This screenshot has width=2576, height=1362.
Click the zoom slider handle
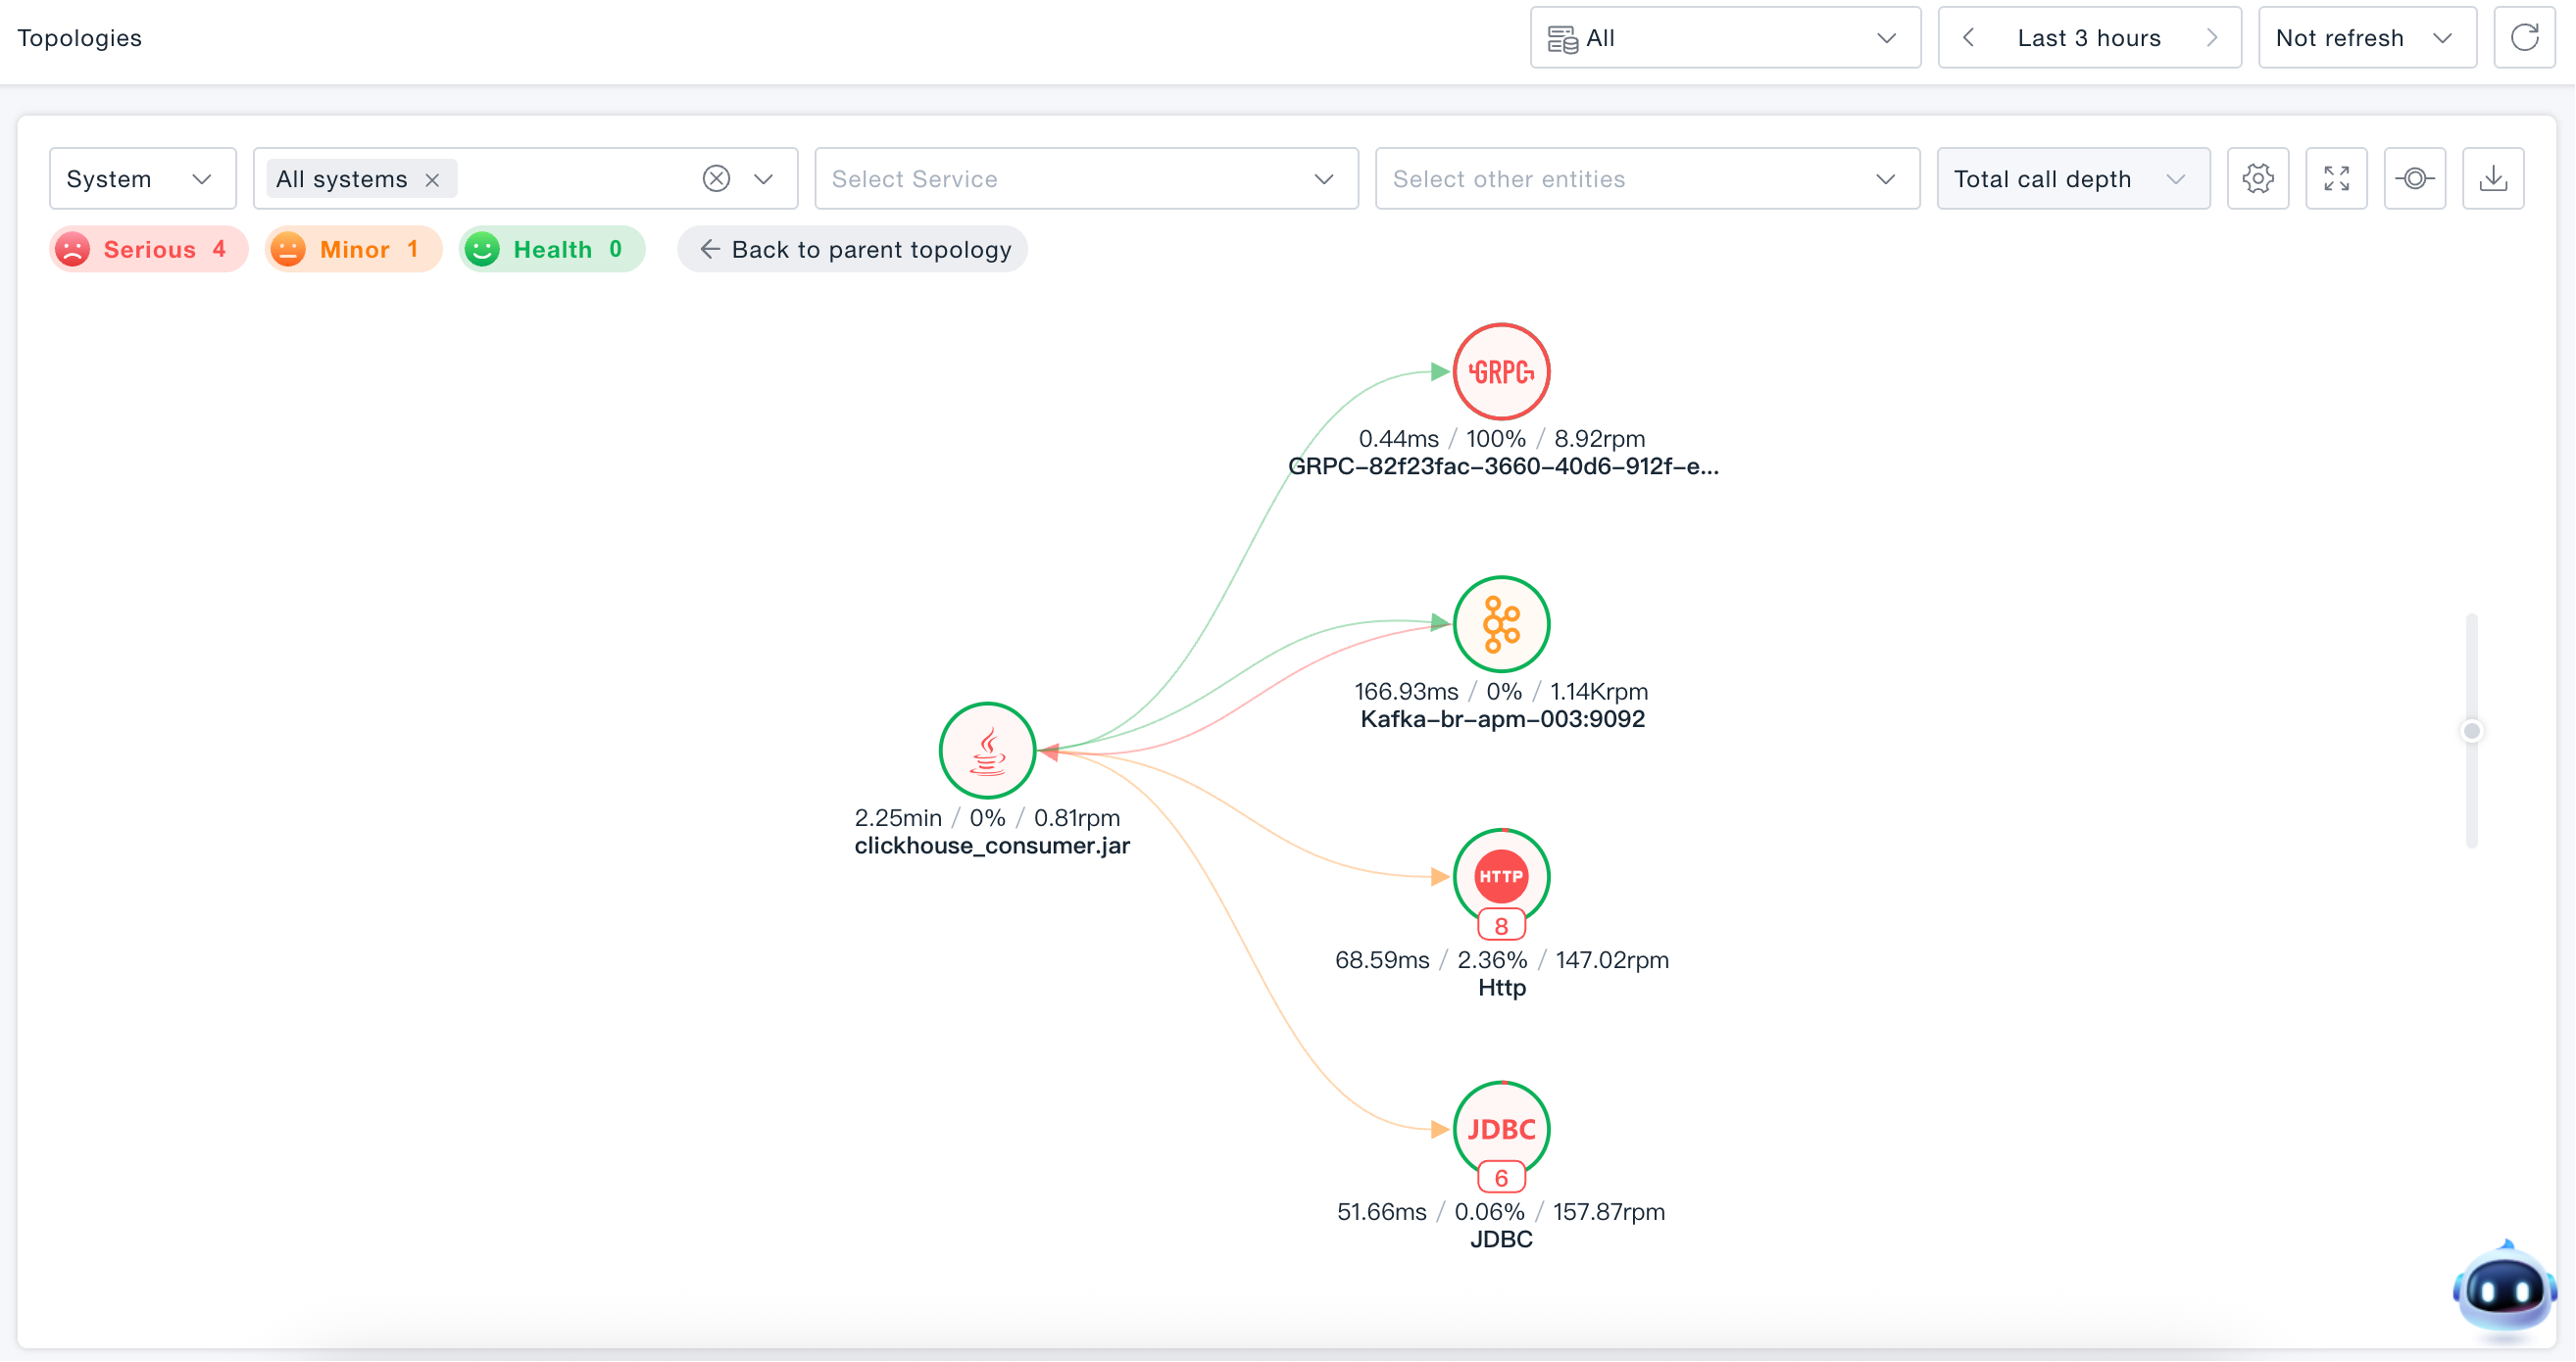[x=2472, y=731]
